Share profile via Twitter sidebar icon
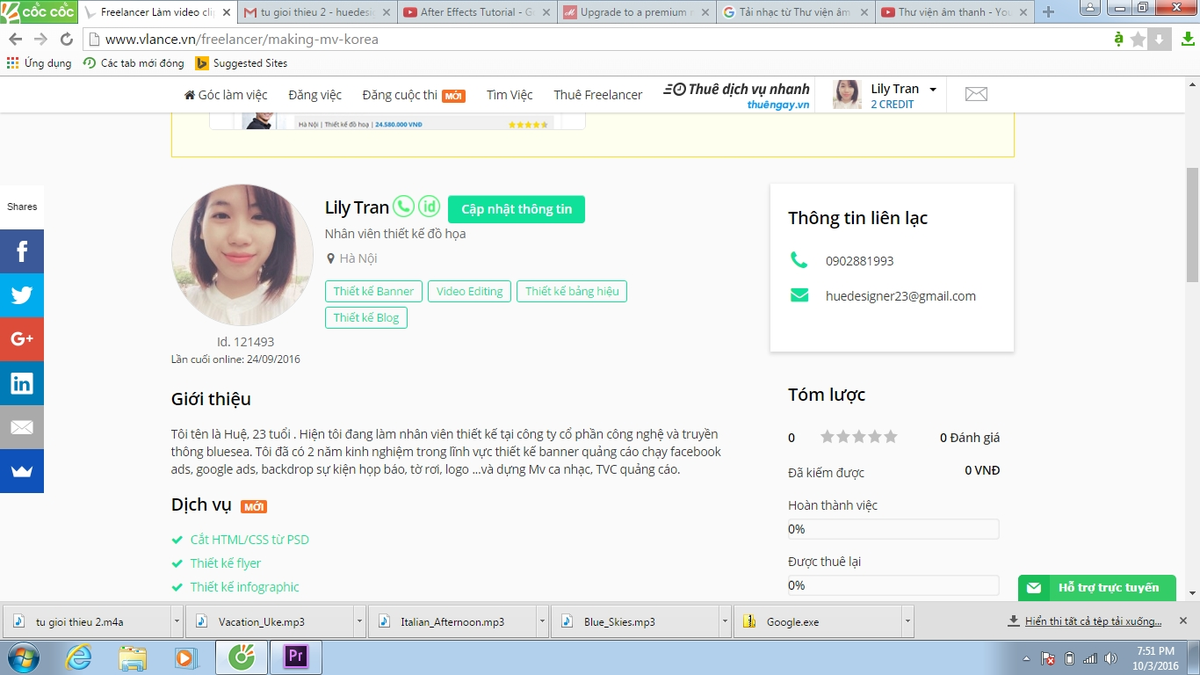This screenshot has height=675, width=1200. pyautogui.click(x=22, y=295)
